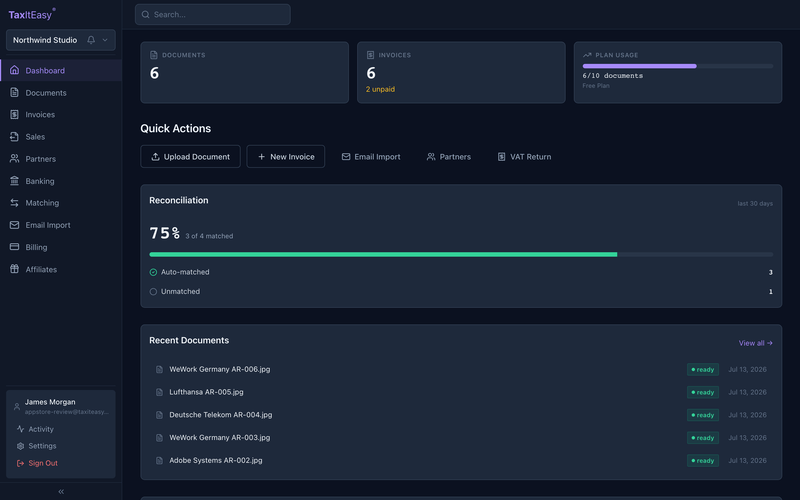
Task: Click the Matching arrows icon
Action: point(14,203)
